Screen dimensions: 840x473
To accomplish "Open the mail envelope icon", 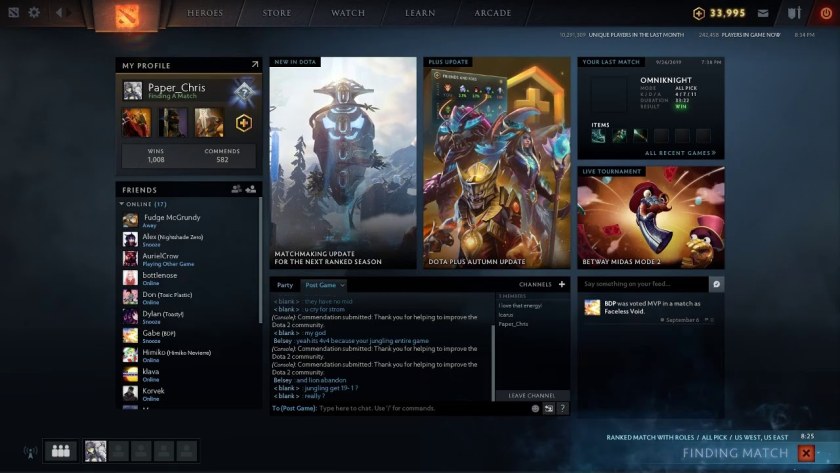I will pos(763,13).
